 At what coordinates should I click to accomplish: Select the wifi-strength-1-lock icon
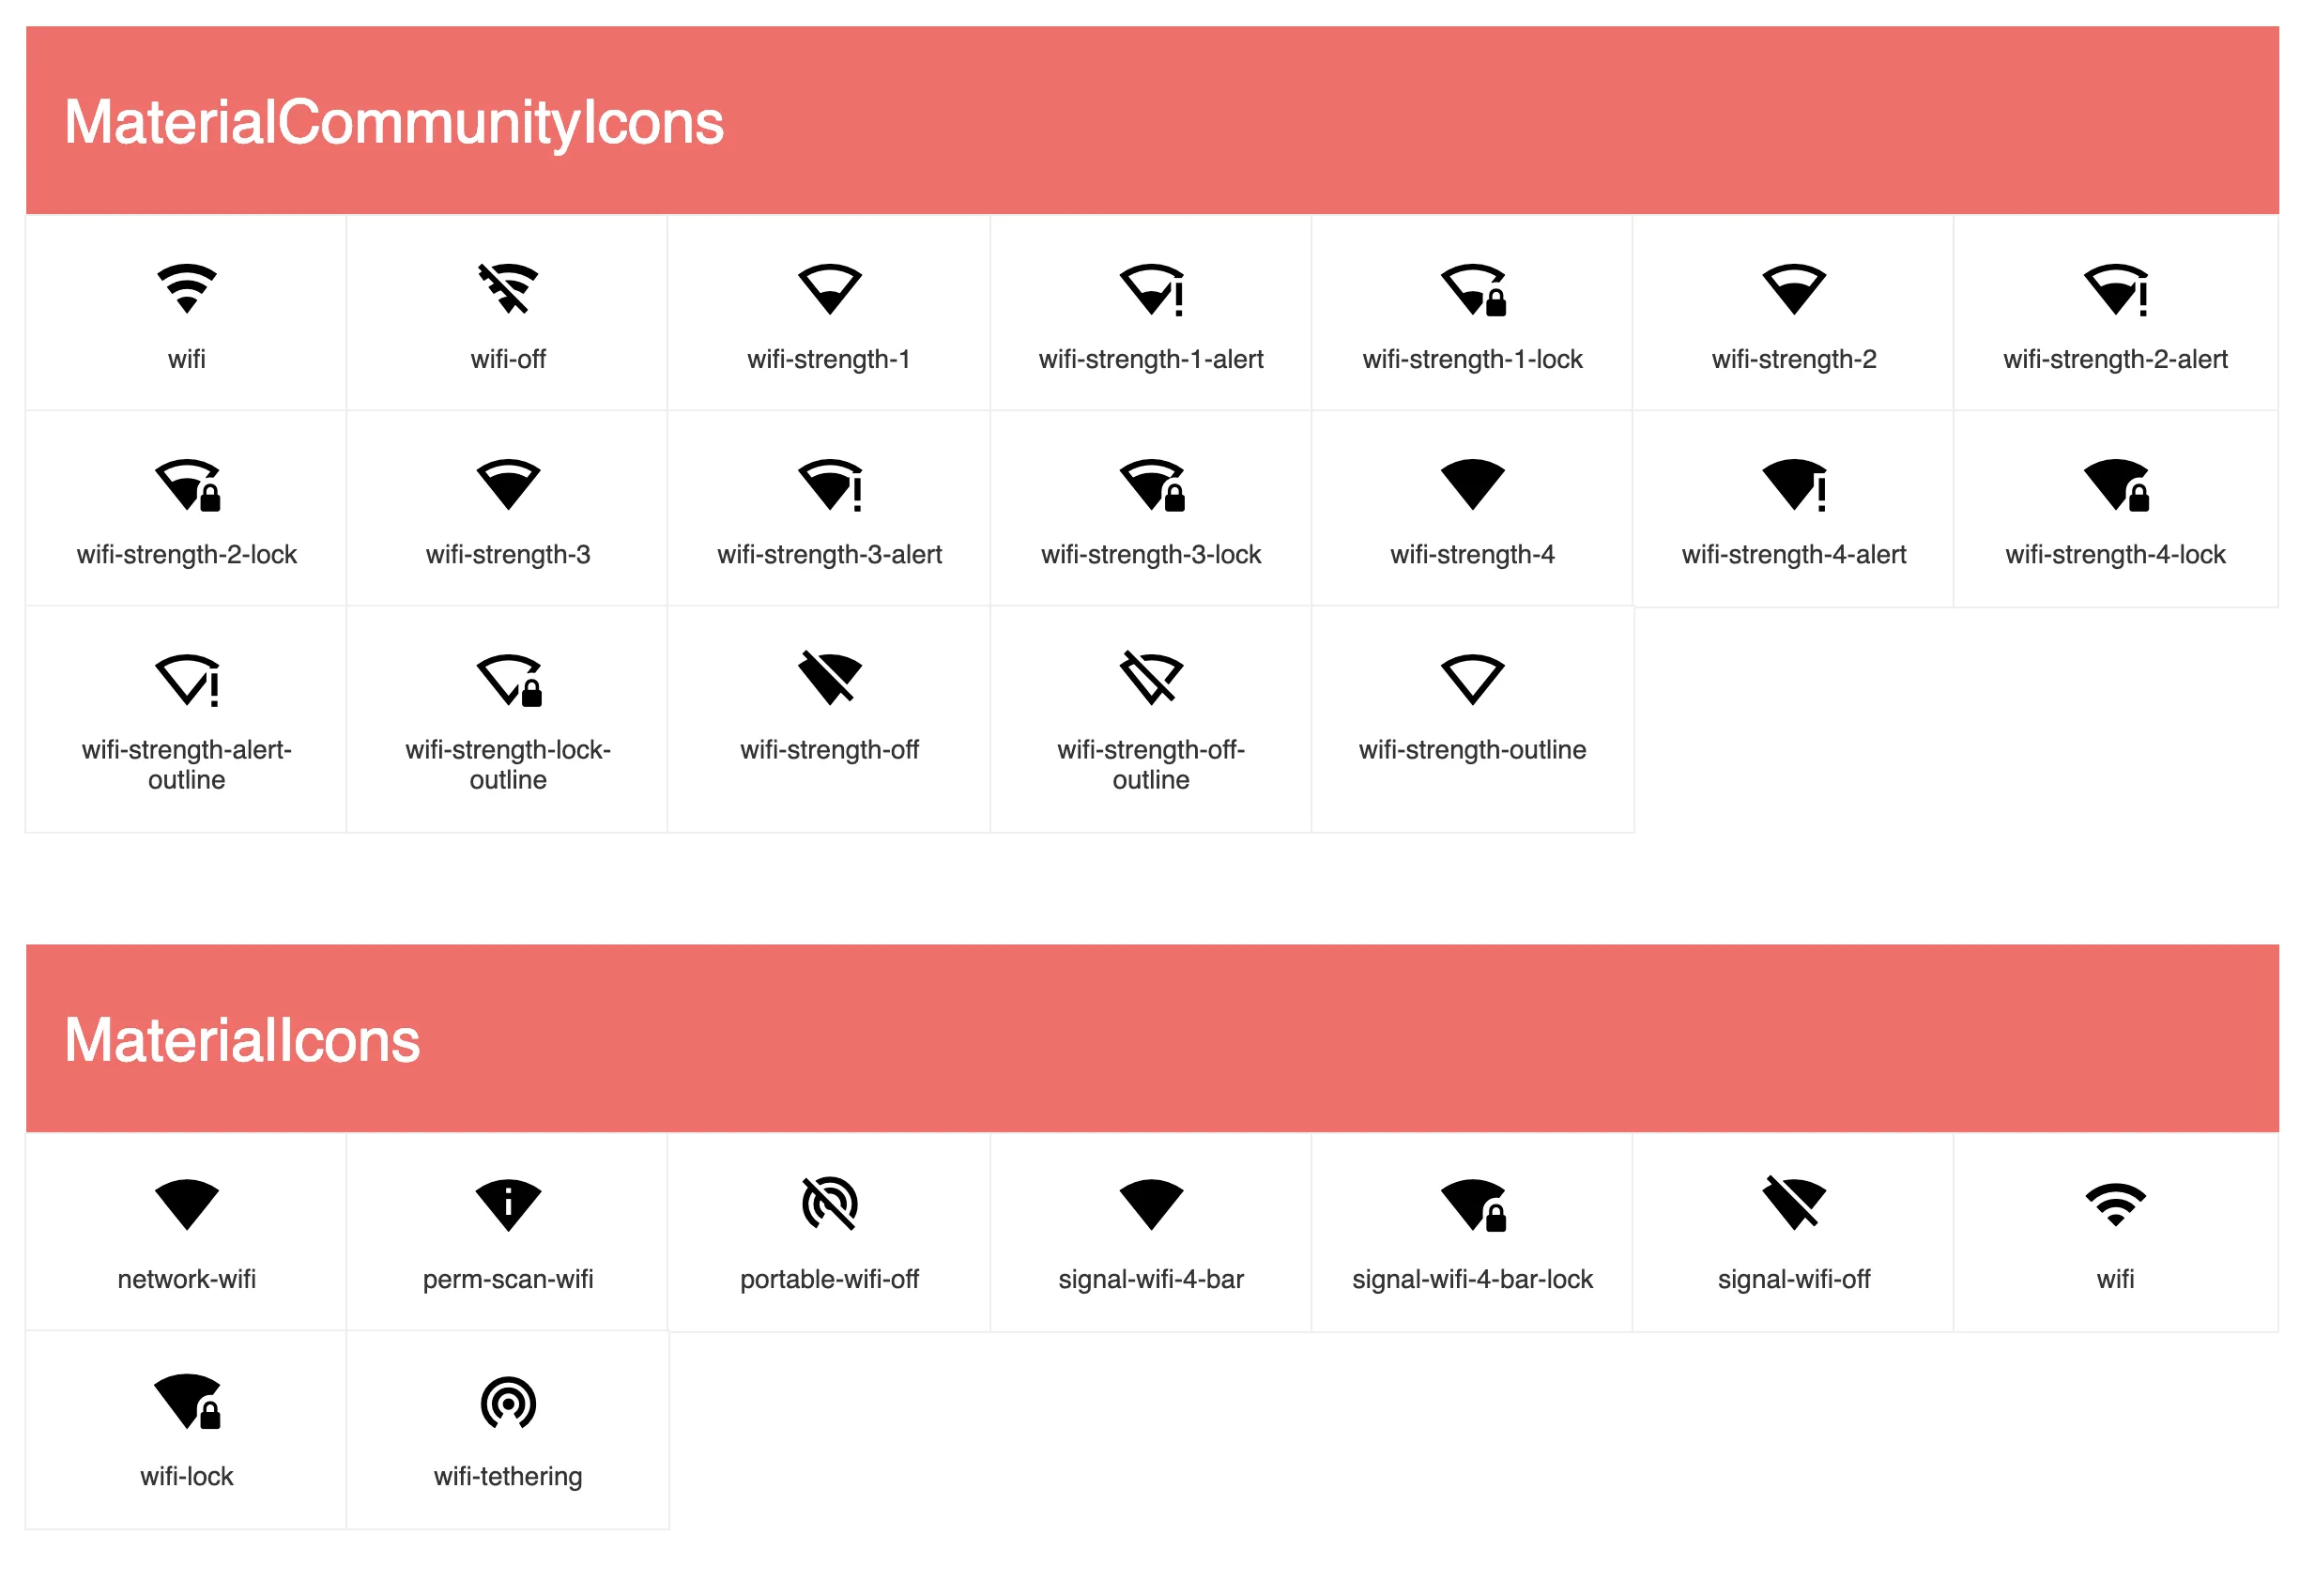(x=1472, y=289)
